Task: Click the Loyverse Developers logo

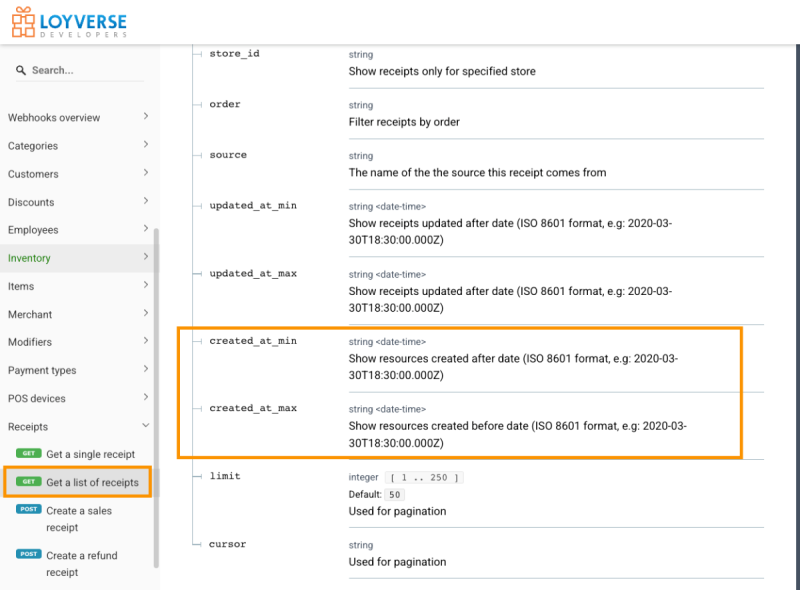Action: (69, 22)
